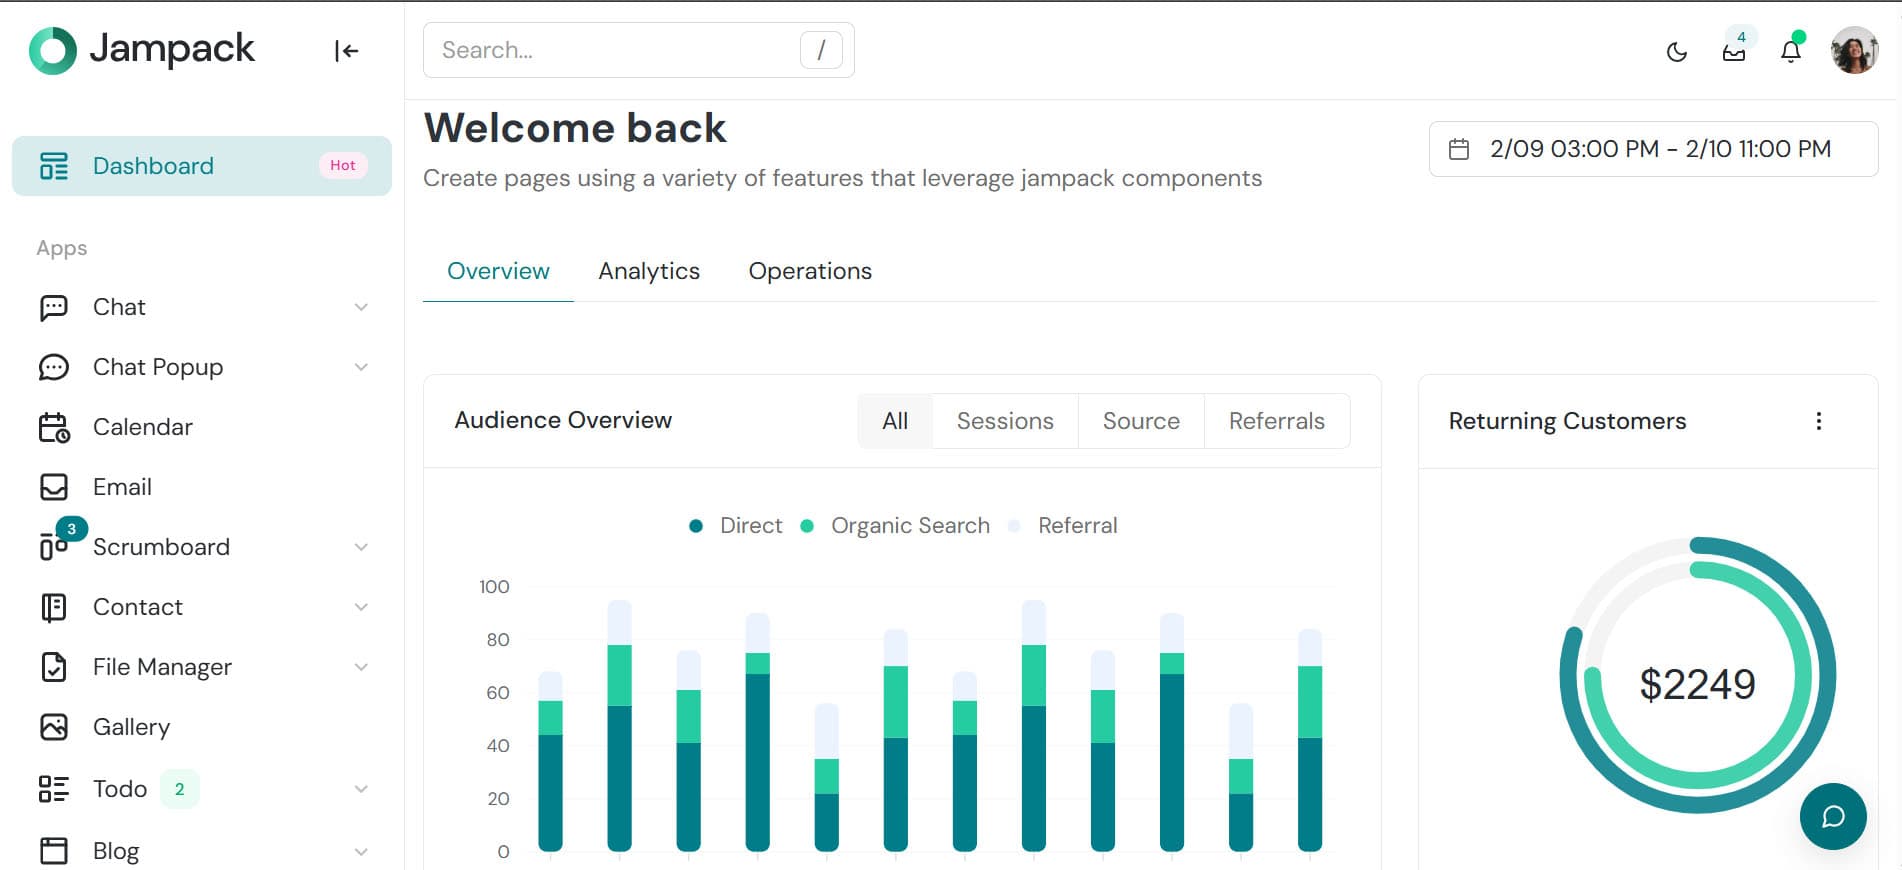This screenshot has width=1902, height=870.
Task: Toggle Organic Search series in legend
Action: coord(895,526)
